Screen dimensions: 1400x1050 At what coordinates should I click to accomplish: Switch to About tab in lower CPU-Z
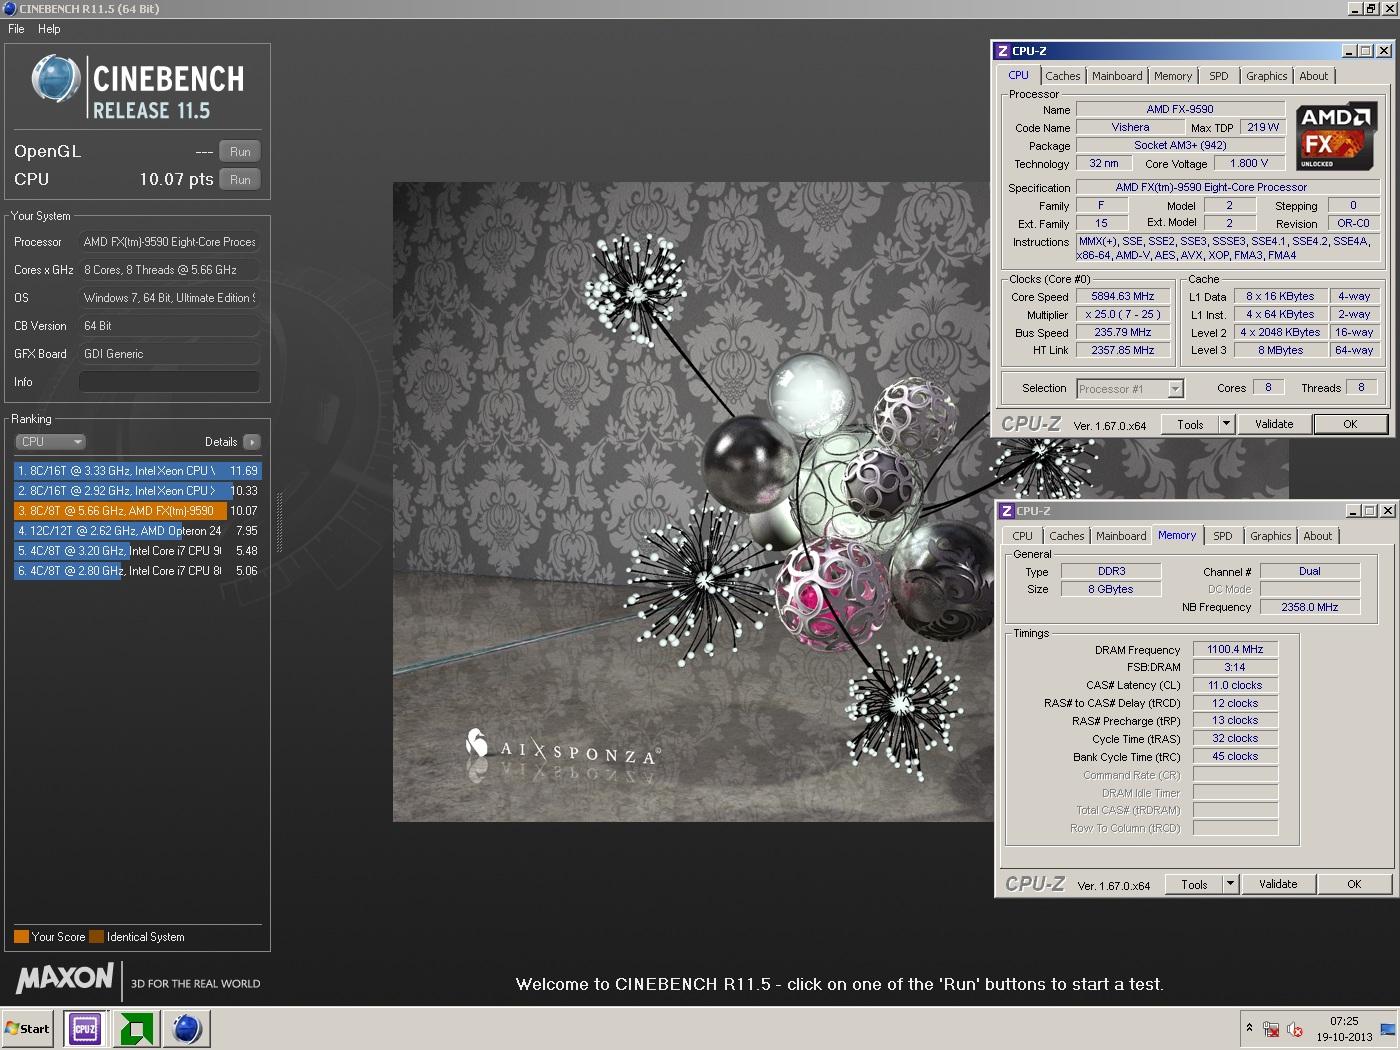pos(1318,537)
